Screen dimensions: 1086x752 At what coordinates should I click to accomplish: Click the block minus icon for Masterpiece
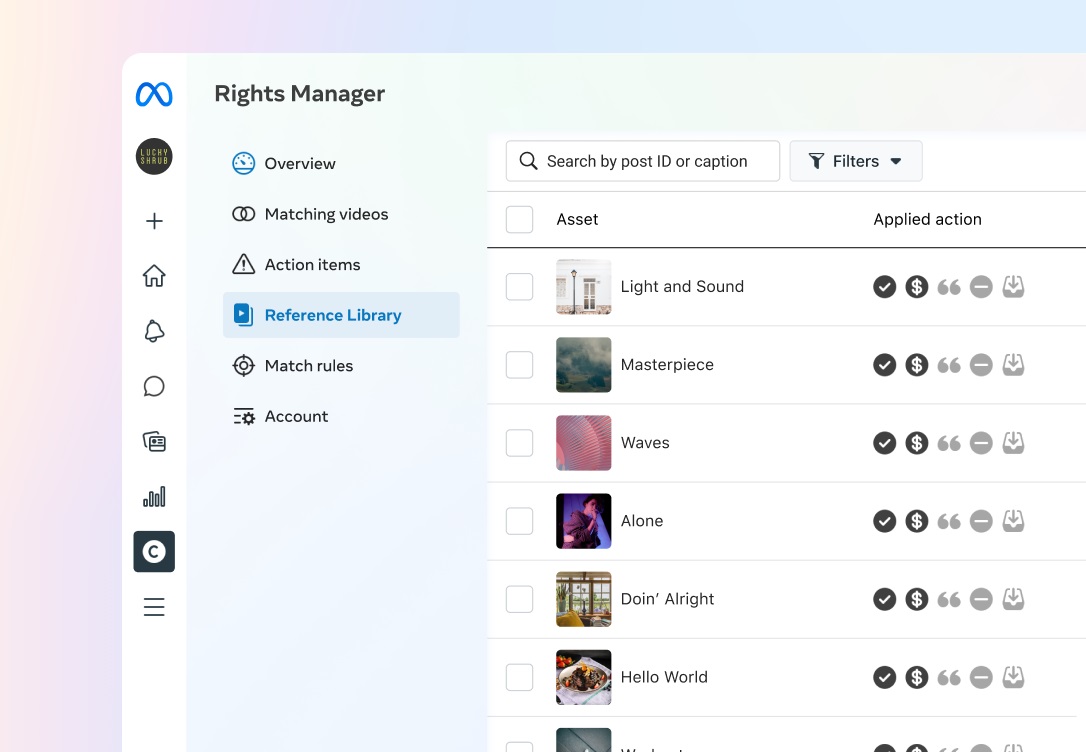click(981, 365)
